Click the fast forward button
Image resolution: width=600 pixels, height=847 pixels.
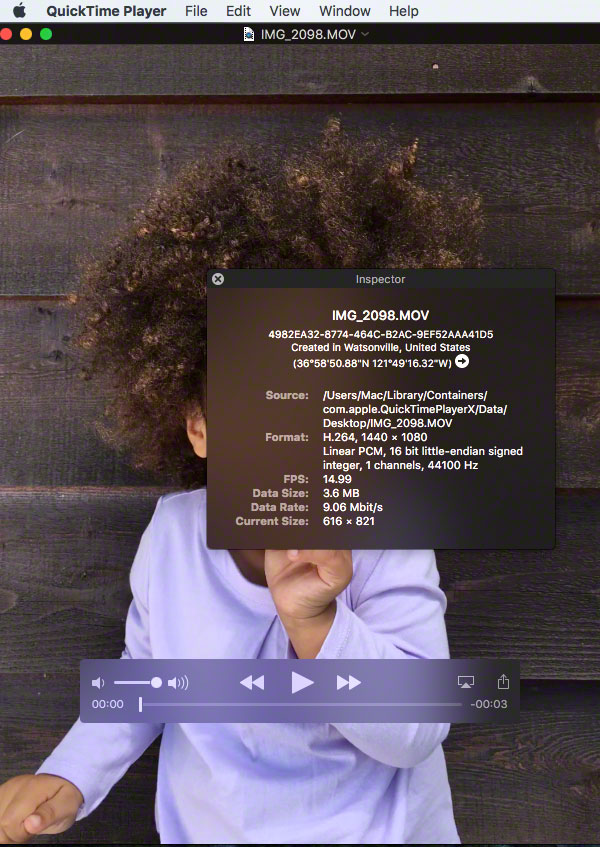[x=349, y=683]
